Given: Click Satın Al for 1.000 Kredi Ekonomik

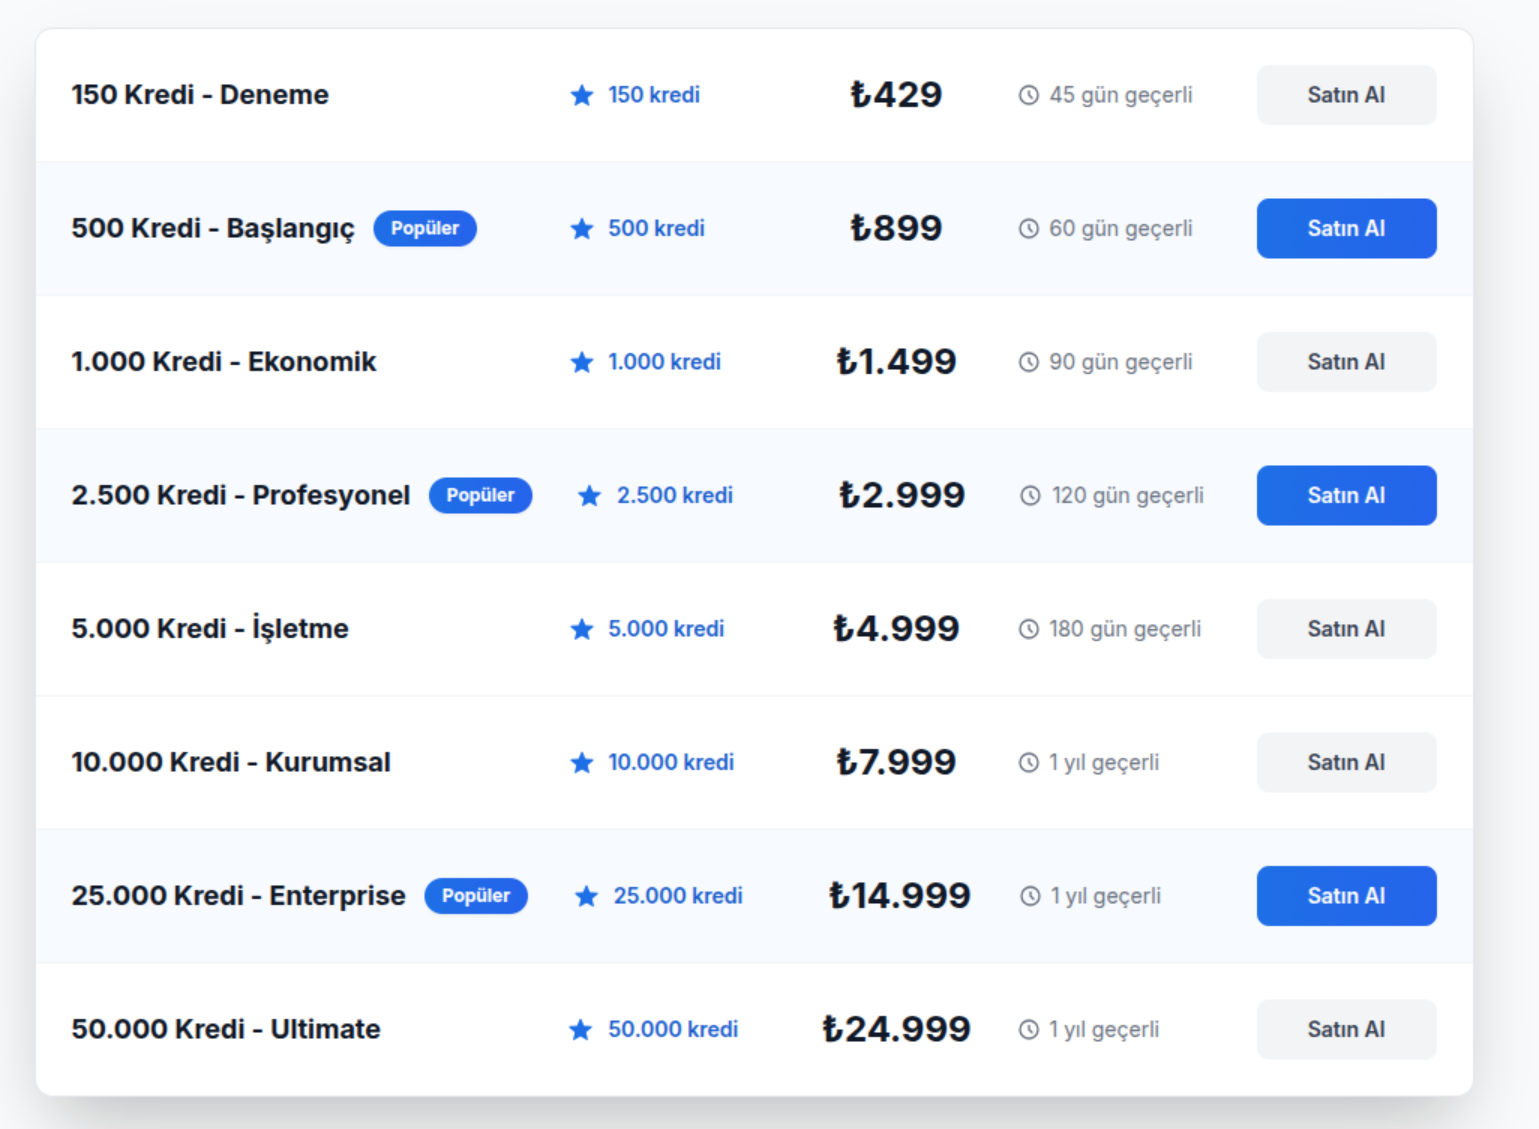Looking at the screenshot, I should pos(1346,362).
